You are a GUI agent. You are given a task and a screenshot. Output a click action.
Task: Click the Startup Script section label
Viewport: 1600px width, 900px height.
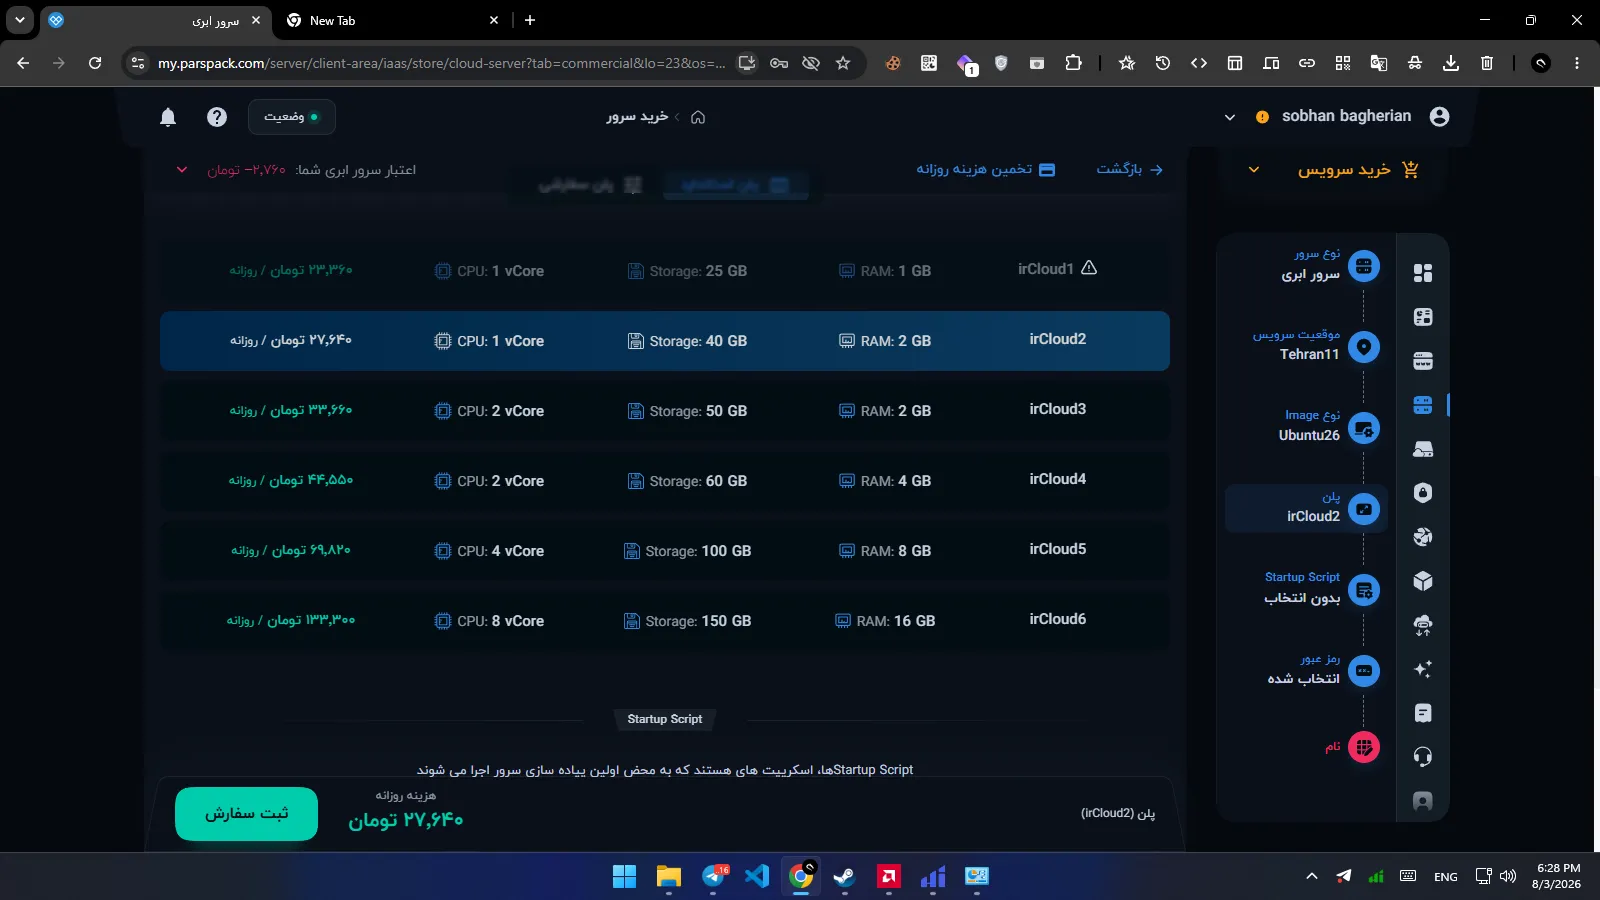point(665,719)
